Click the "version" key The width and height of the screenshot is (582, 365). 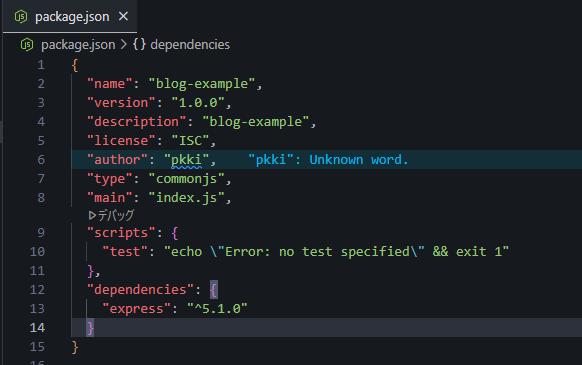[121, 103]
